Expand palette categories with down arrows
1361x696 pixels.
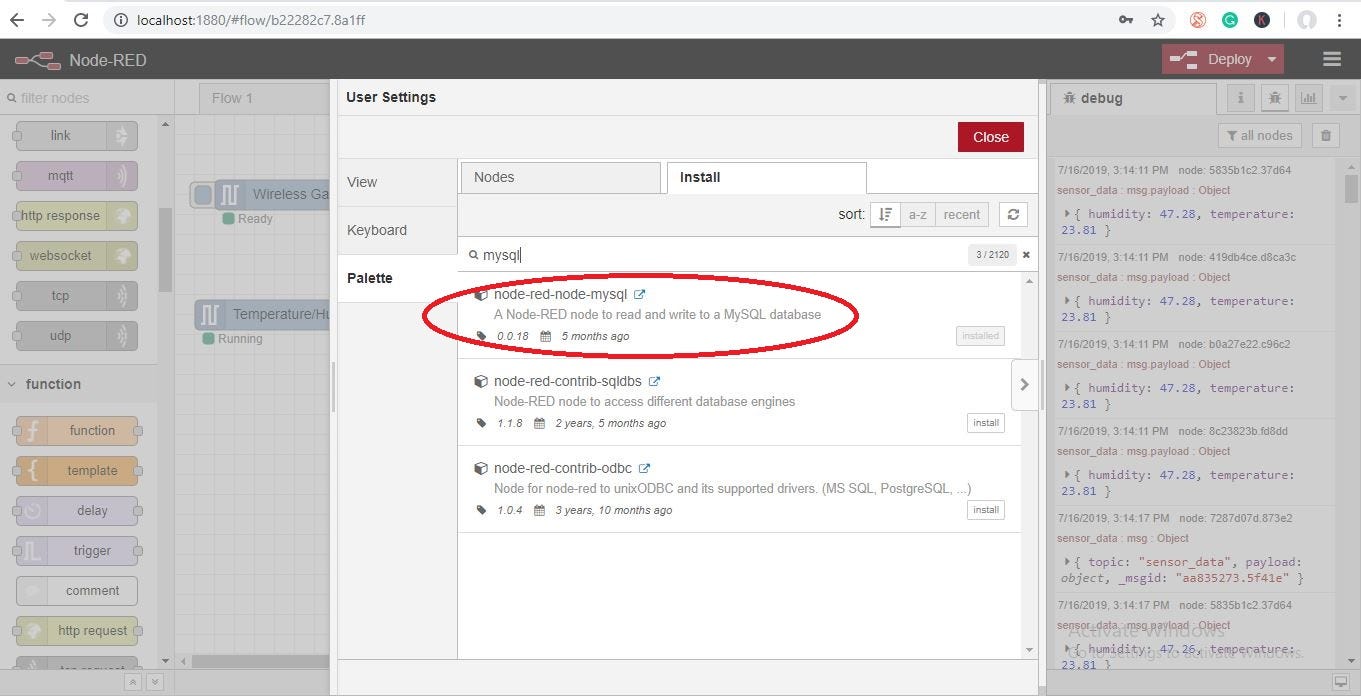coord(154,682)
